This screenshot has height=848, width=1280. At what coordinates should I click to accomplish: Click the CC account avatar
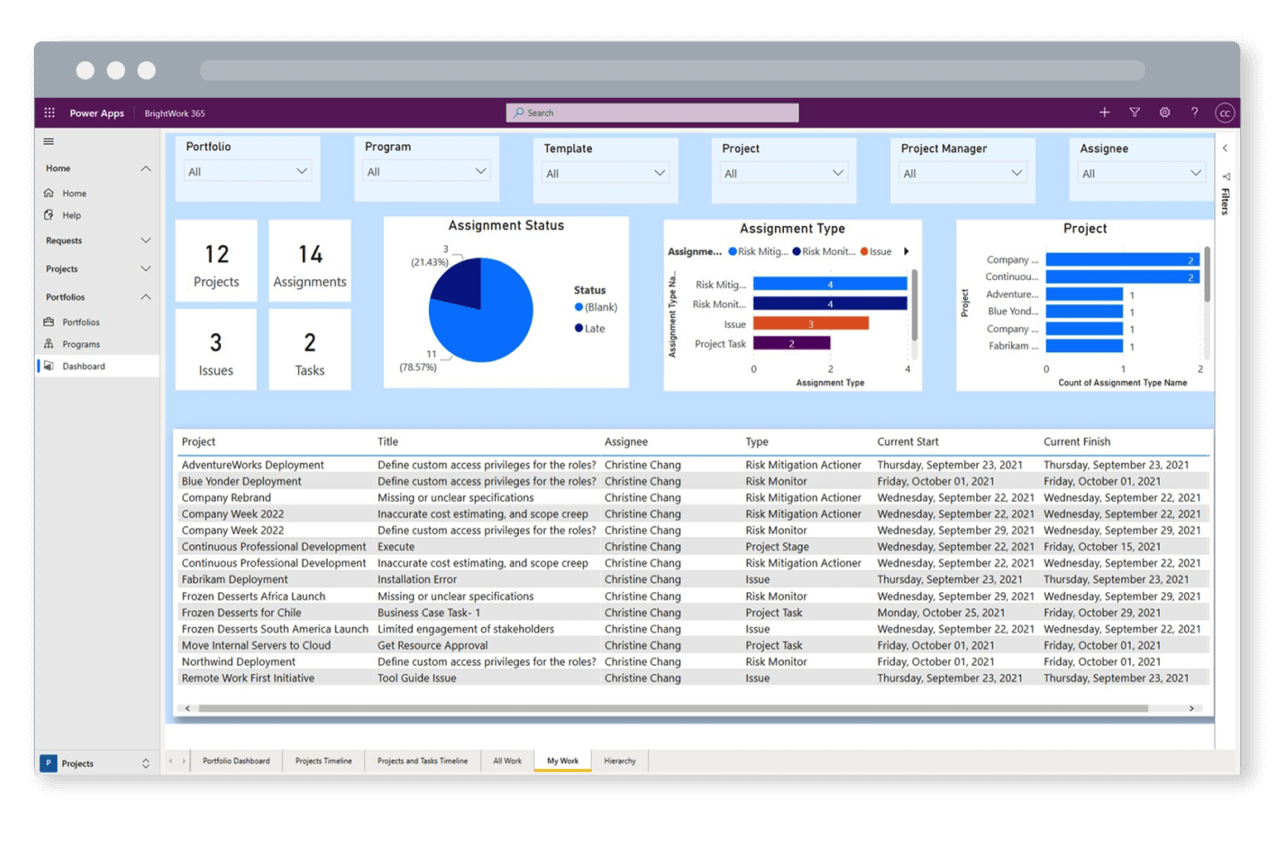pyautogui.click(x=1224, y=112)
